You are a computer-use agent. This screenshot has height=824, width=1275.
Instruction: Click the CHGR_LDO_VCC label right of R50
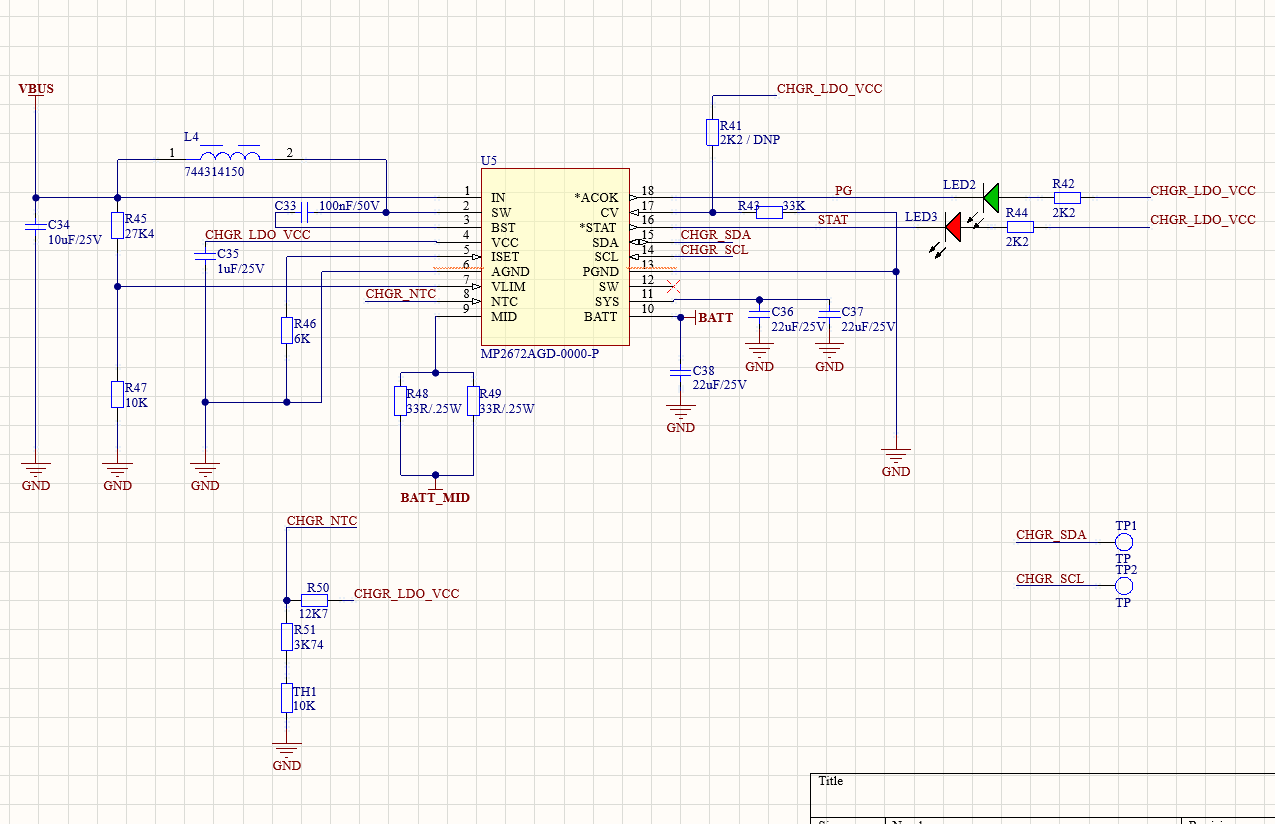tap(407, 594)
